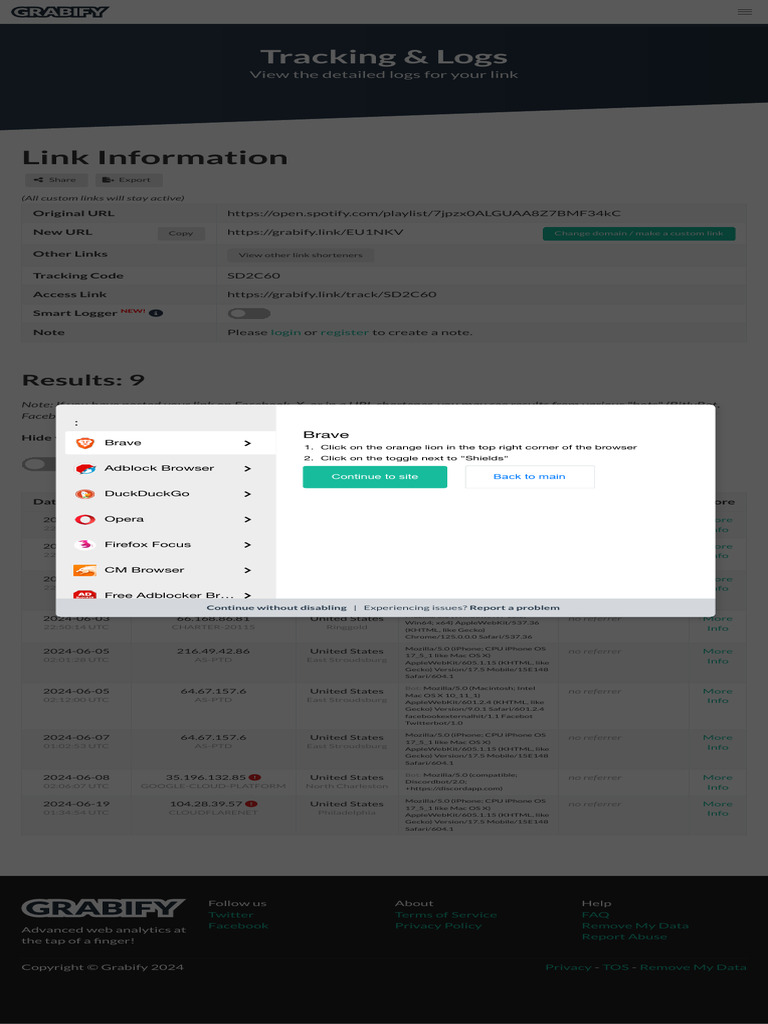
Task: Click the IP address 104.28.39.57
Action: coord(206,804)
